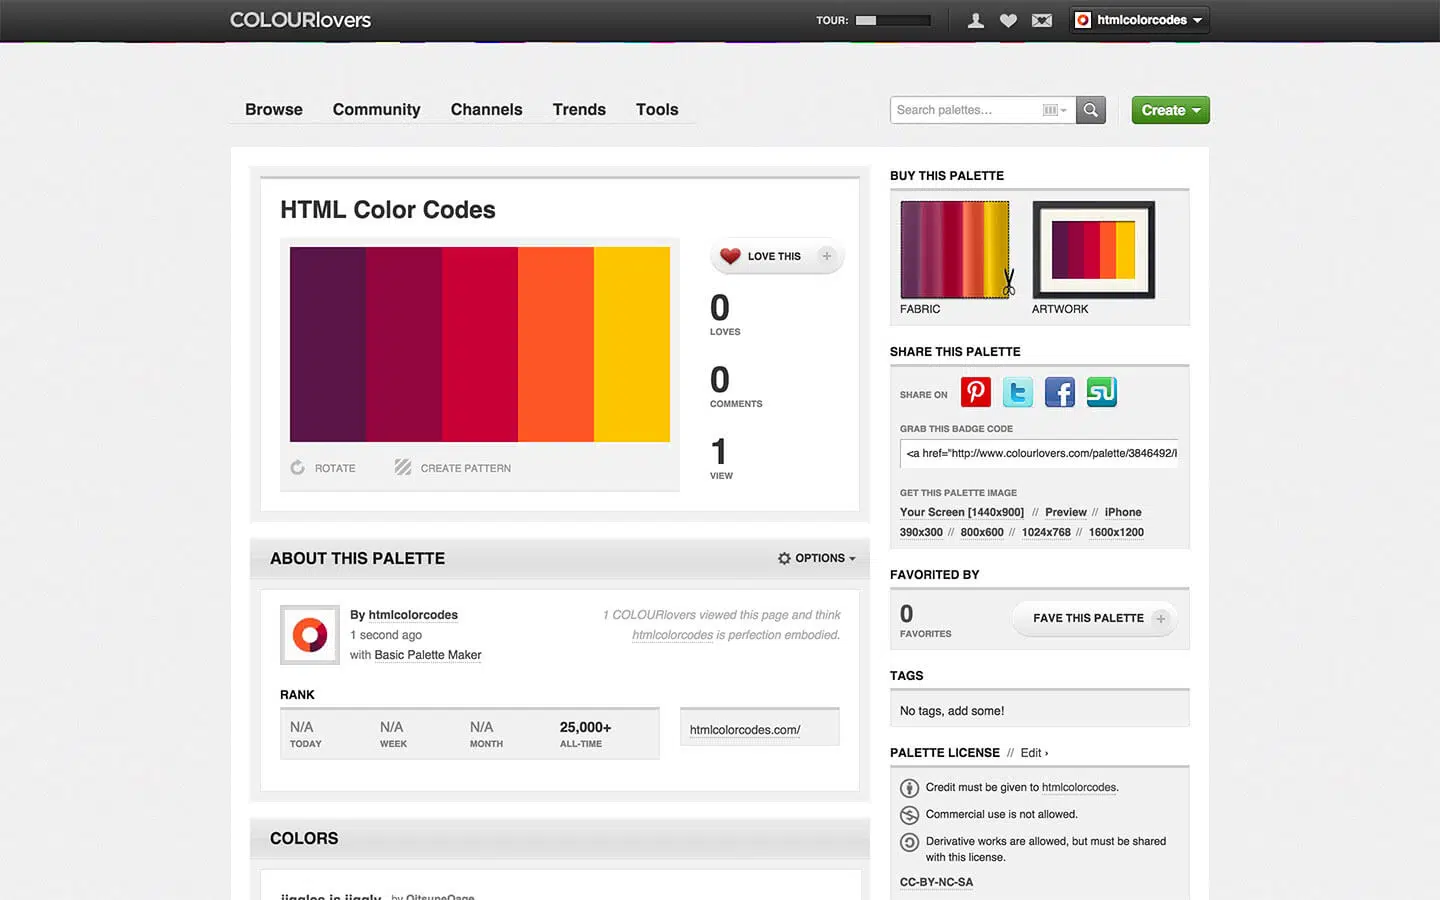
Task: Share palette on Twitter
Action: point(1017,392)
